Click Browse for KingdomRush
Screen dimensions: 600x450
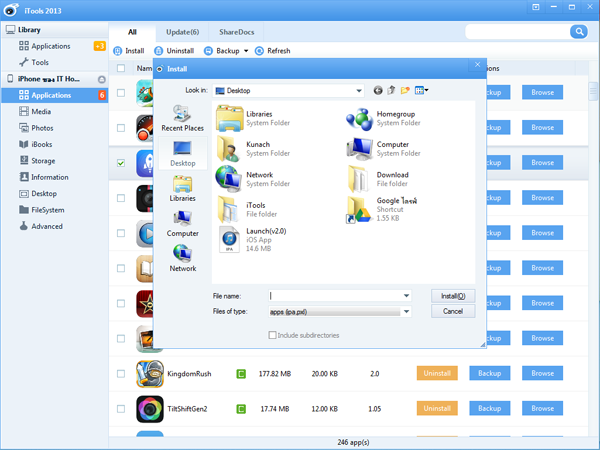point(542,373)
